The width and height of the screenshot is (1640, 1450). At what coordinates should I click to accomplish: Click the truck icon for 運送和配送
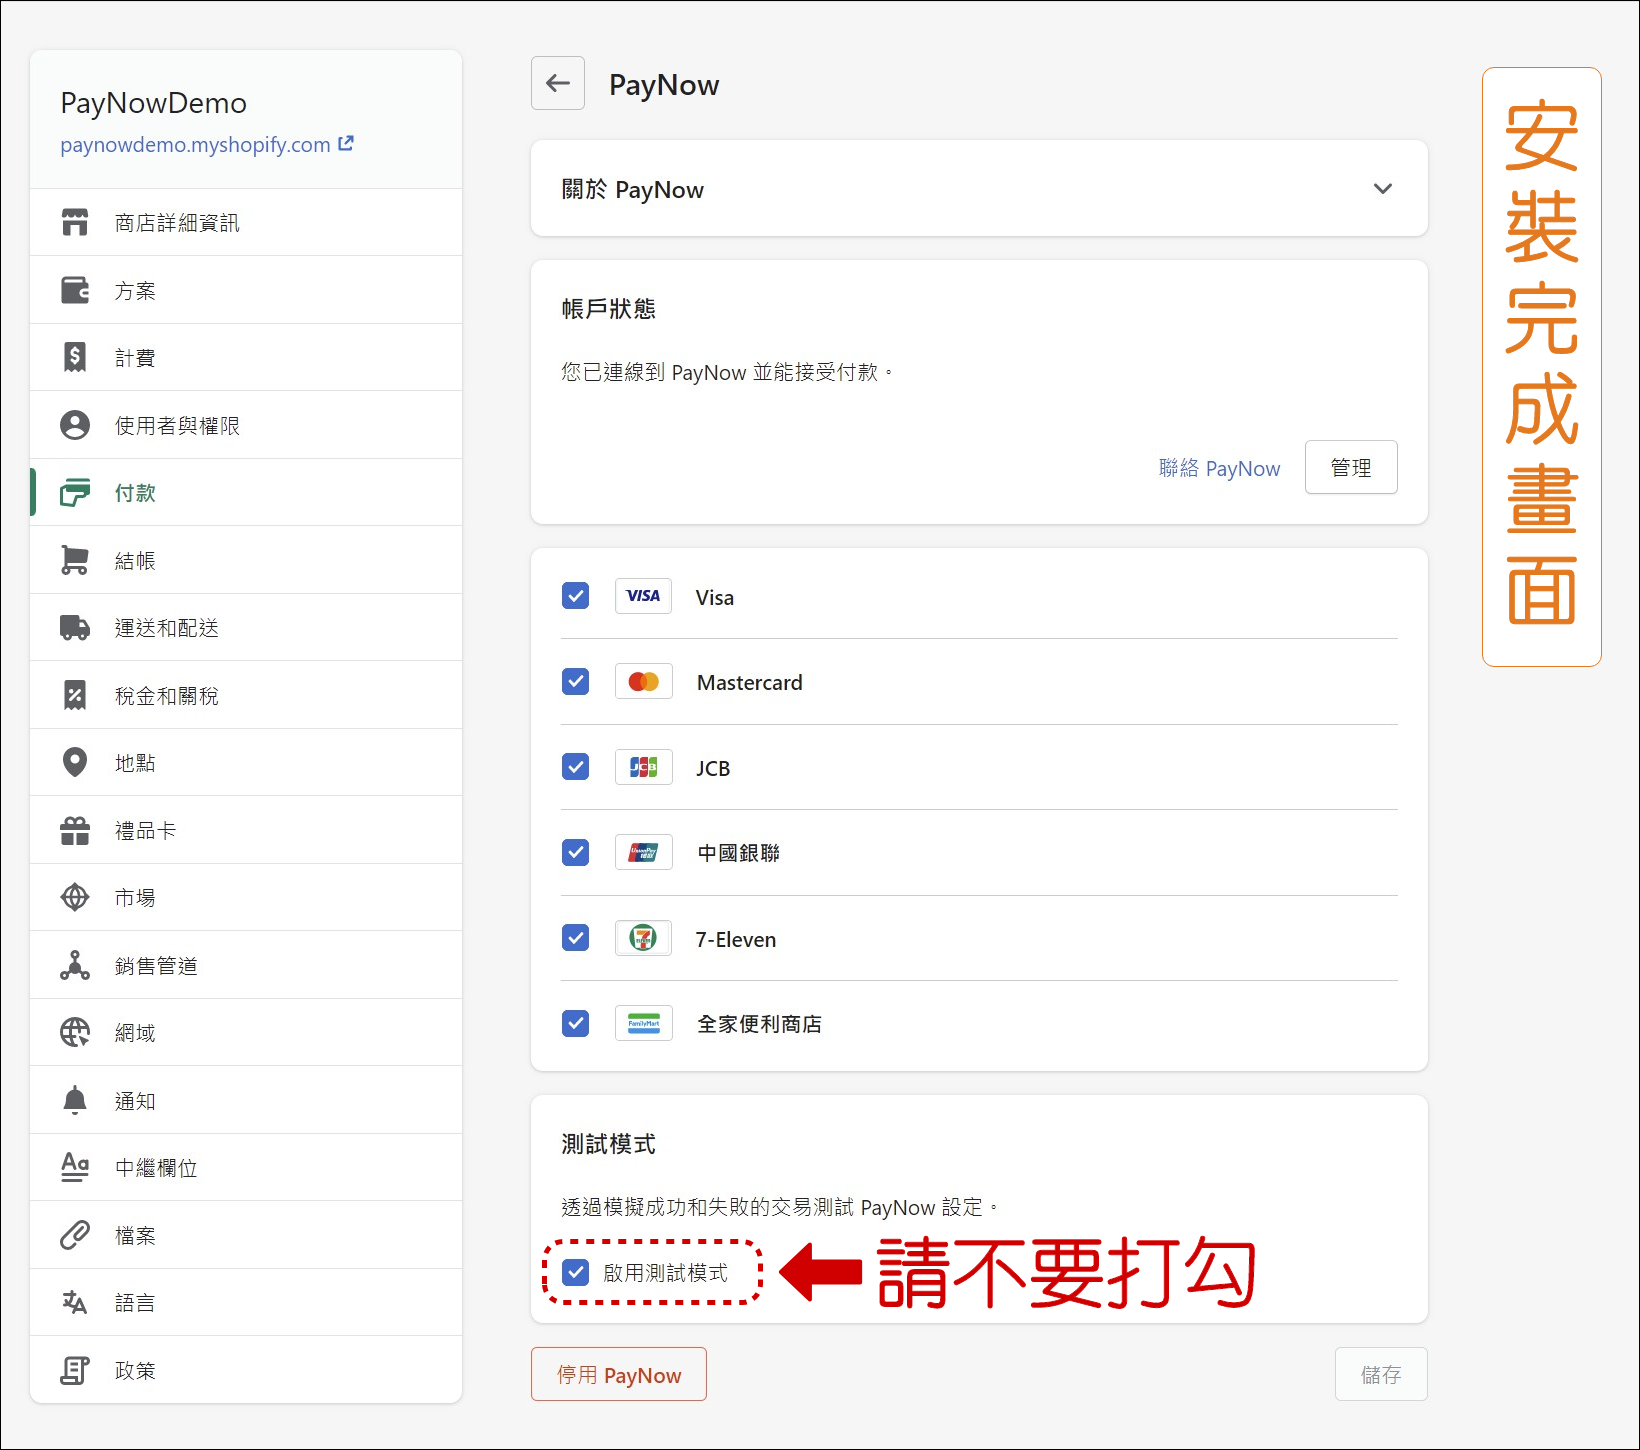coord(75,627)
